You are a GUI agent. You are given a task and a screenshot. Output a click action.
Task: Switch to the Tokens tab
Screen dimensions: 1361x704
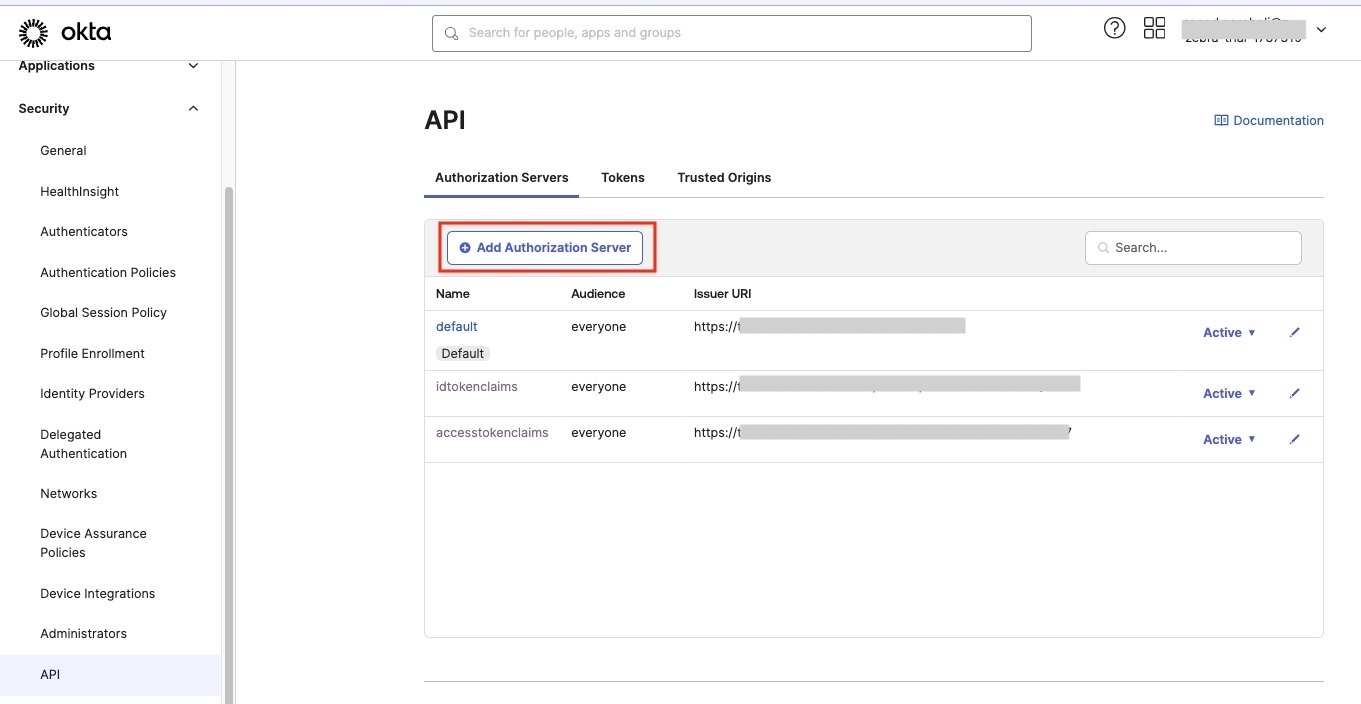(x=622, y=178)
